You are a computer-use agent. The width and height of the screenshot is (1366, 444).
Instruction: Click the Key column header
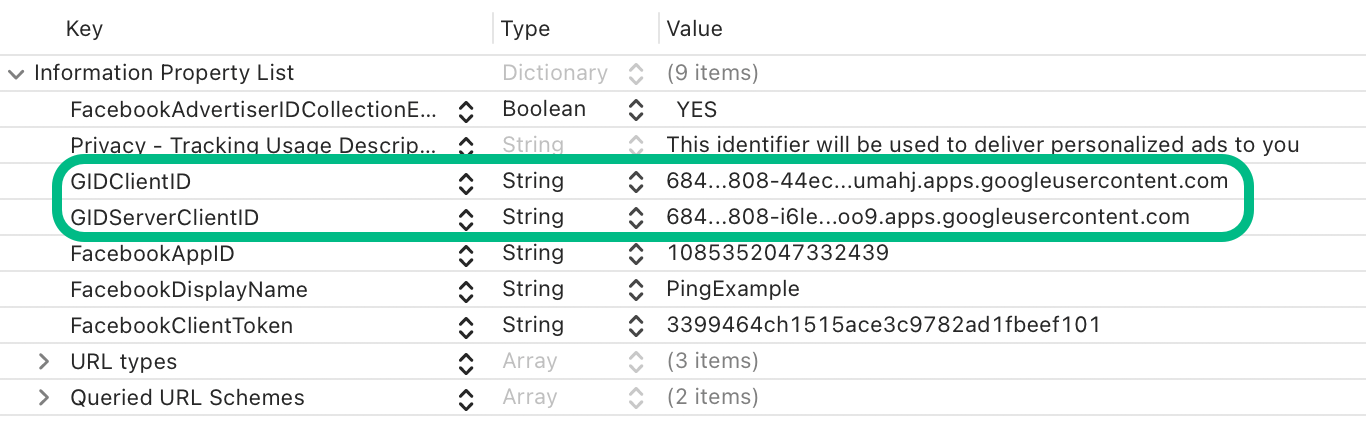(x=84, y=29)
